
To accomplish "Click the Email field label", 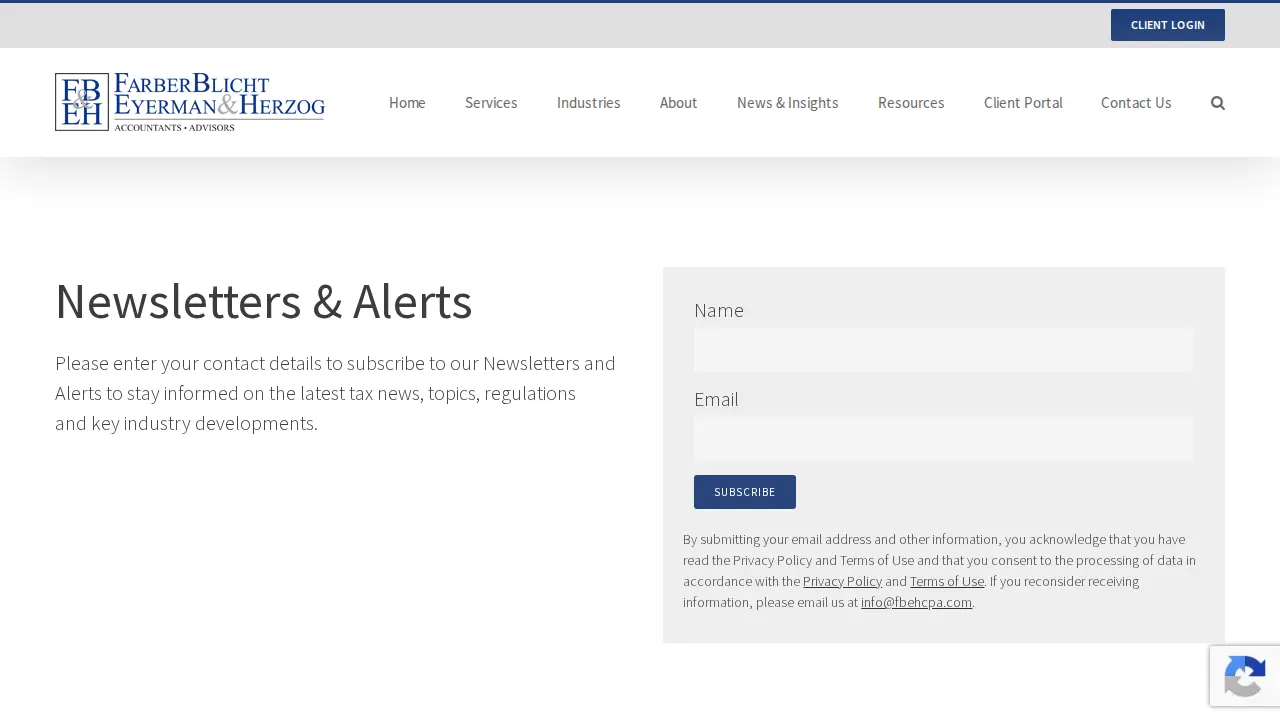I will tap(716, 399).
